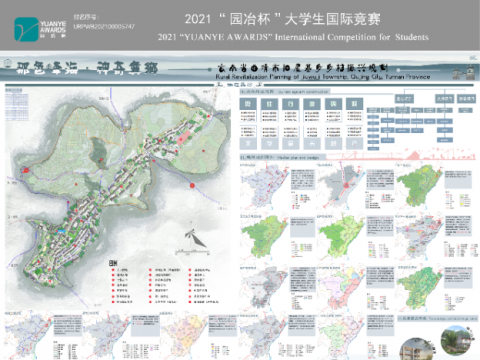Click the pink skyline silhouette with mountain
Screen dimensions: 480x360
pyautogui.click(x=402, y=156)
